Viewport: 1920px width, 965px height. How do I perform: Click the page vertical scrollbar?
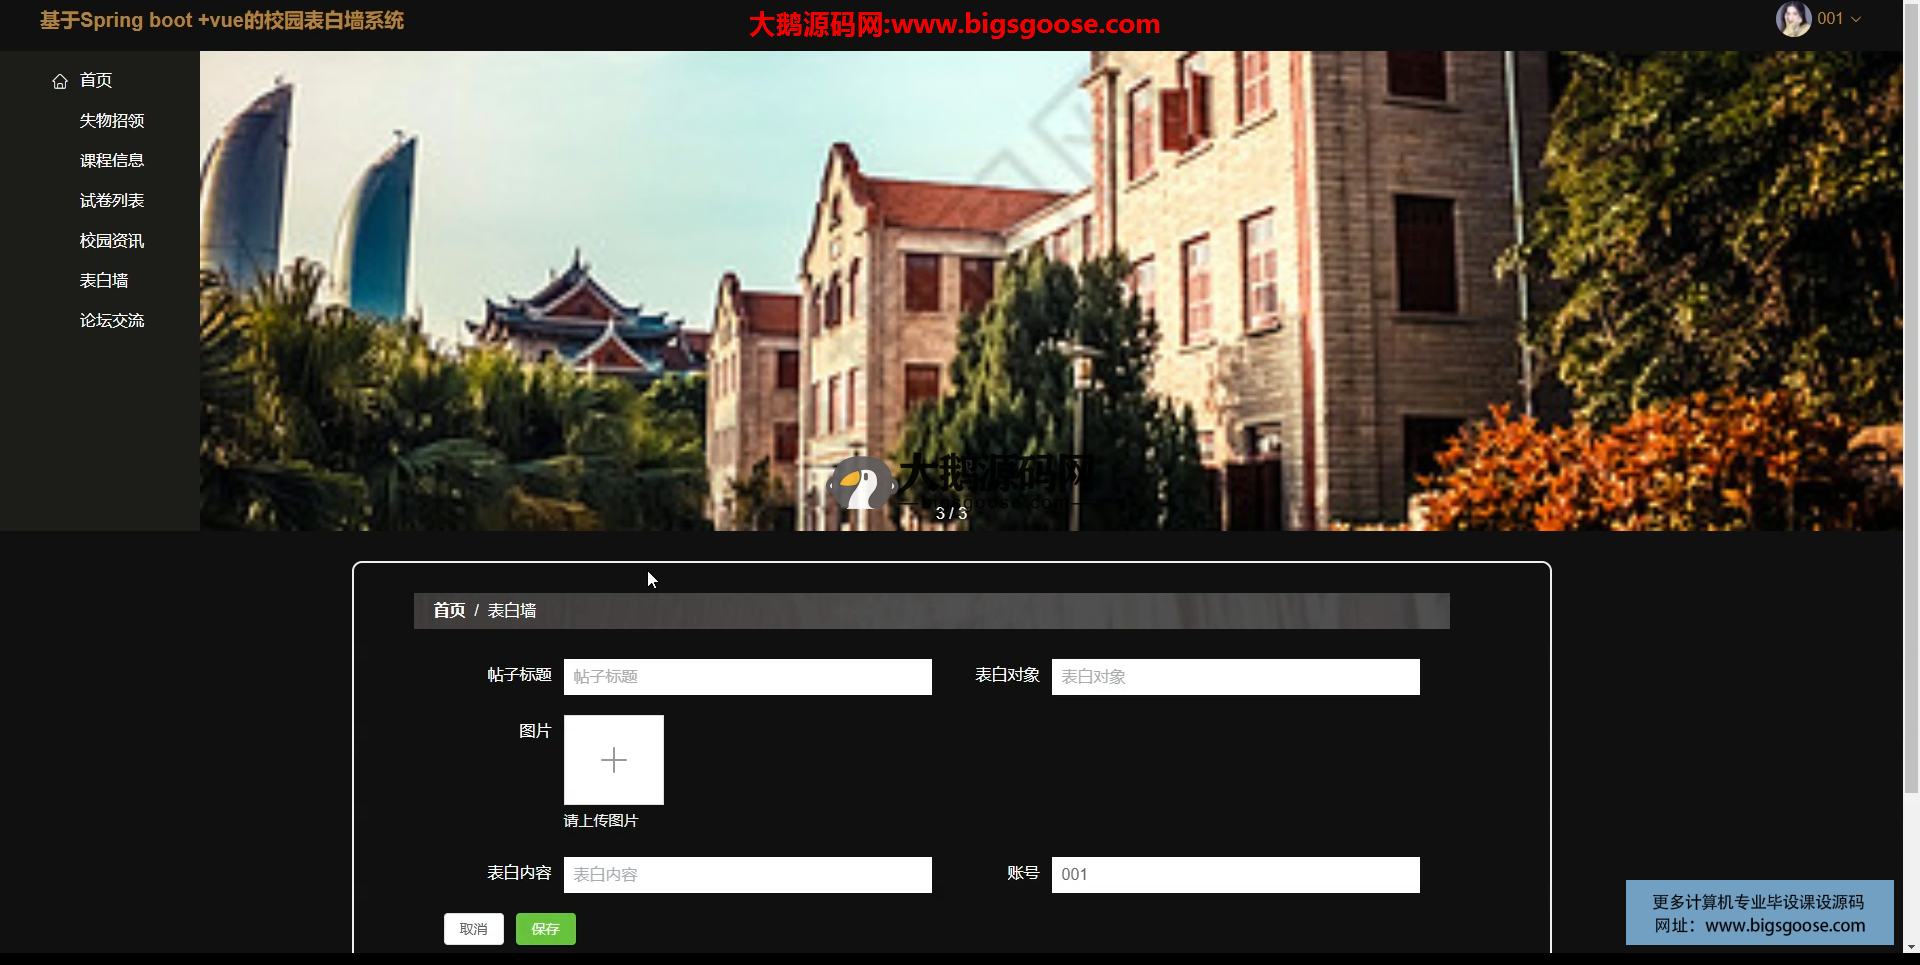click(x=1910, y=400)
